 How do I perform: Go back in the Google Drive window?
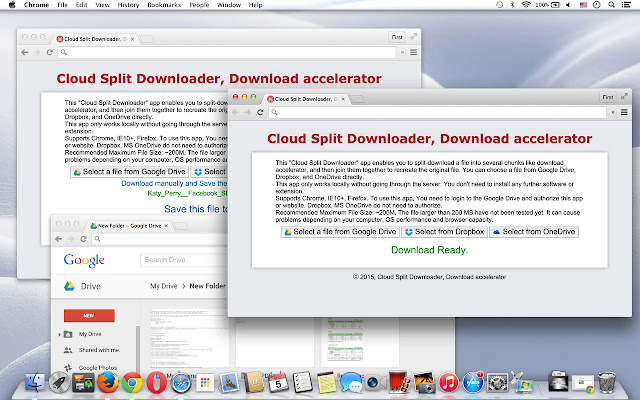[59, 239]
